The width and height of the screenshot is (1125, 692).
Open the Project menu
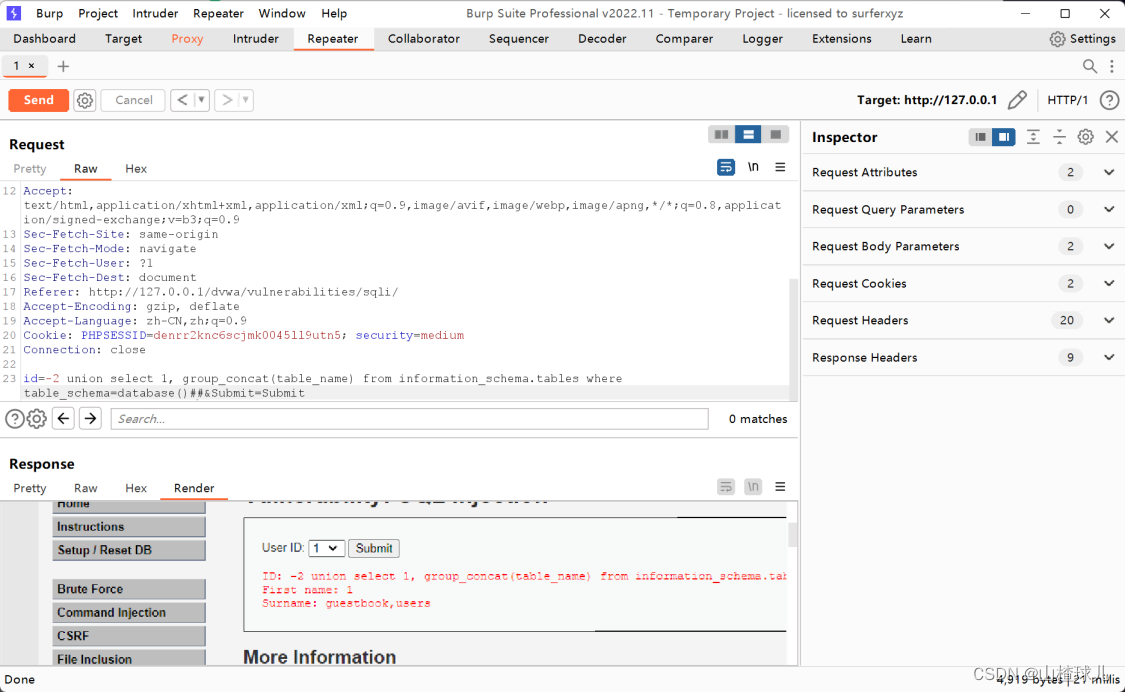point(98,13)
